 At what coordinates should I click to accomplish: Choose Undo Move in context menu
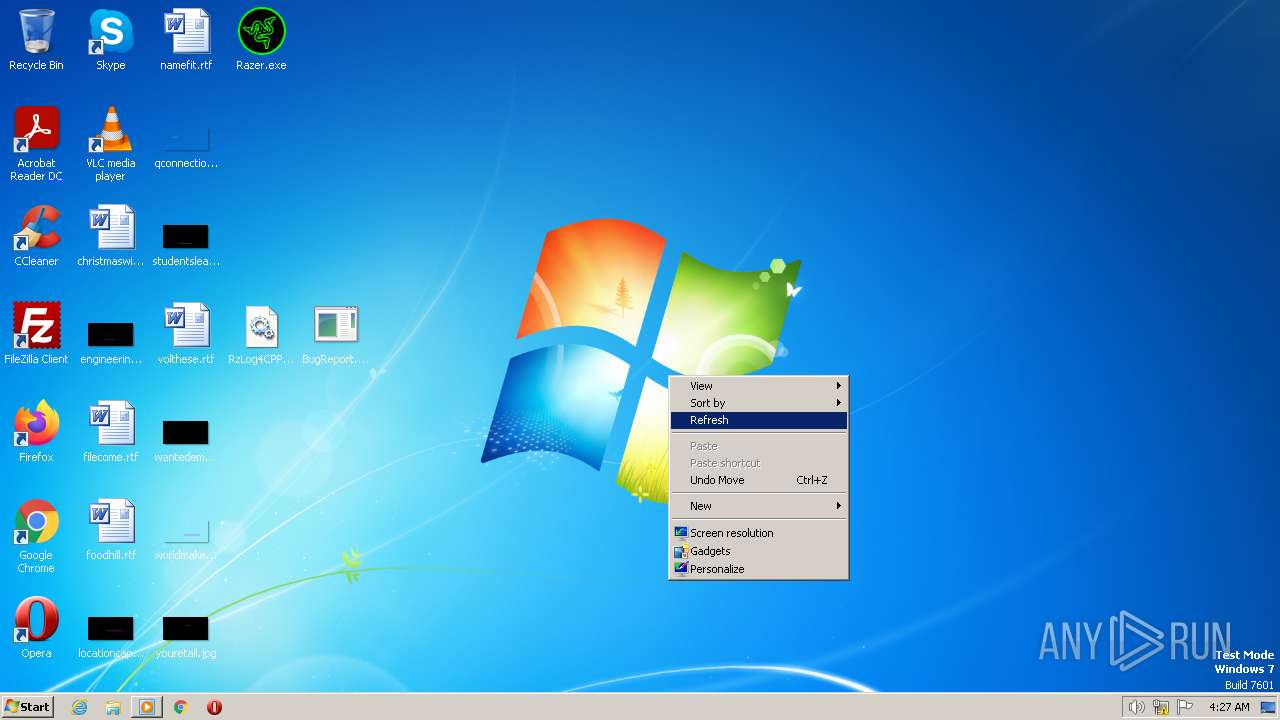pyautogui.click(x=758, y=480)
